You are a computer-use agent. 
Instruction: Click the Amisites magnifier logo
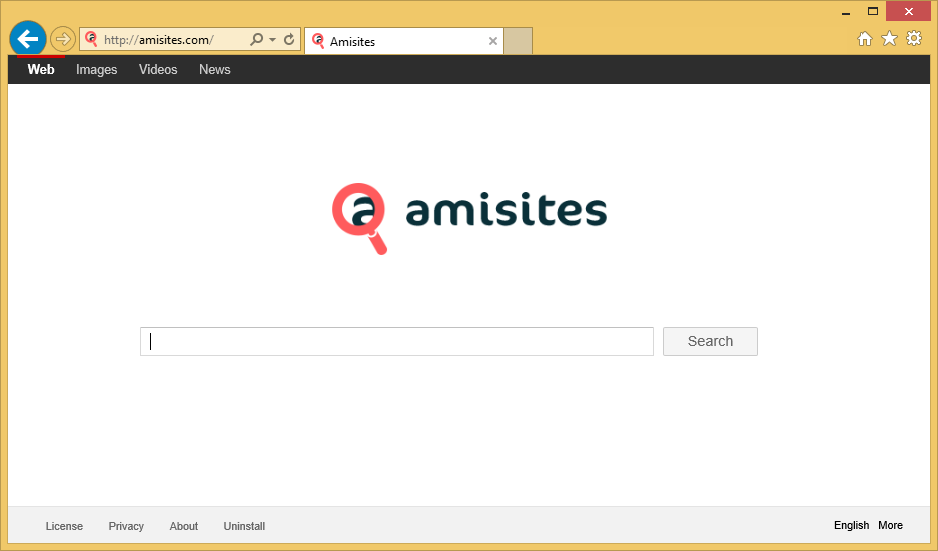click(360, 217)
